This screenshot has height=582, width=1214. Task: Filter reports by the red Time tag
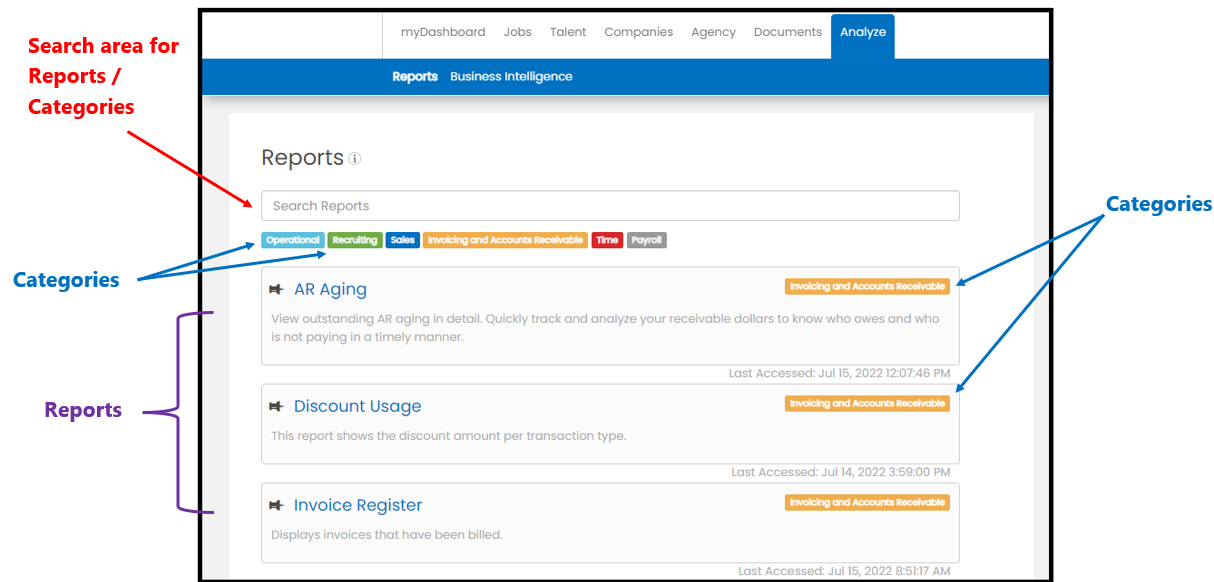click(607, 240)
